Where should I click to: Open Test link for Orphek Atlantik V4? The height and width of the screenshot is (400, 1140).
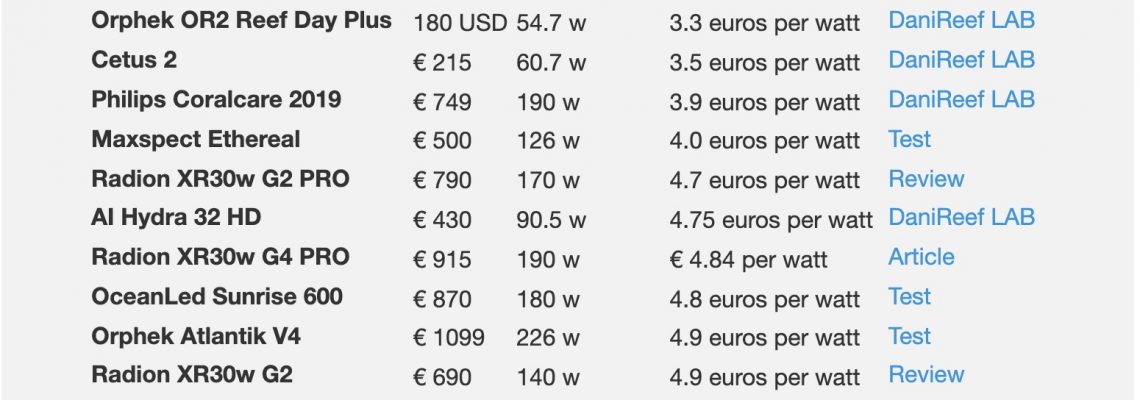tap(910, 336)
